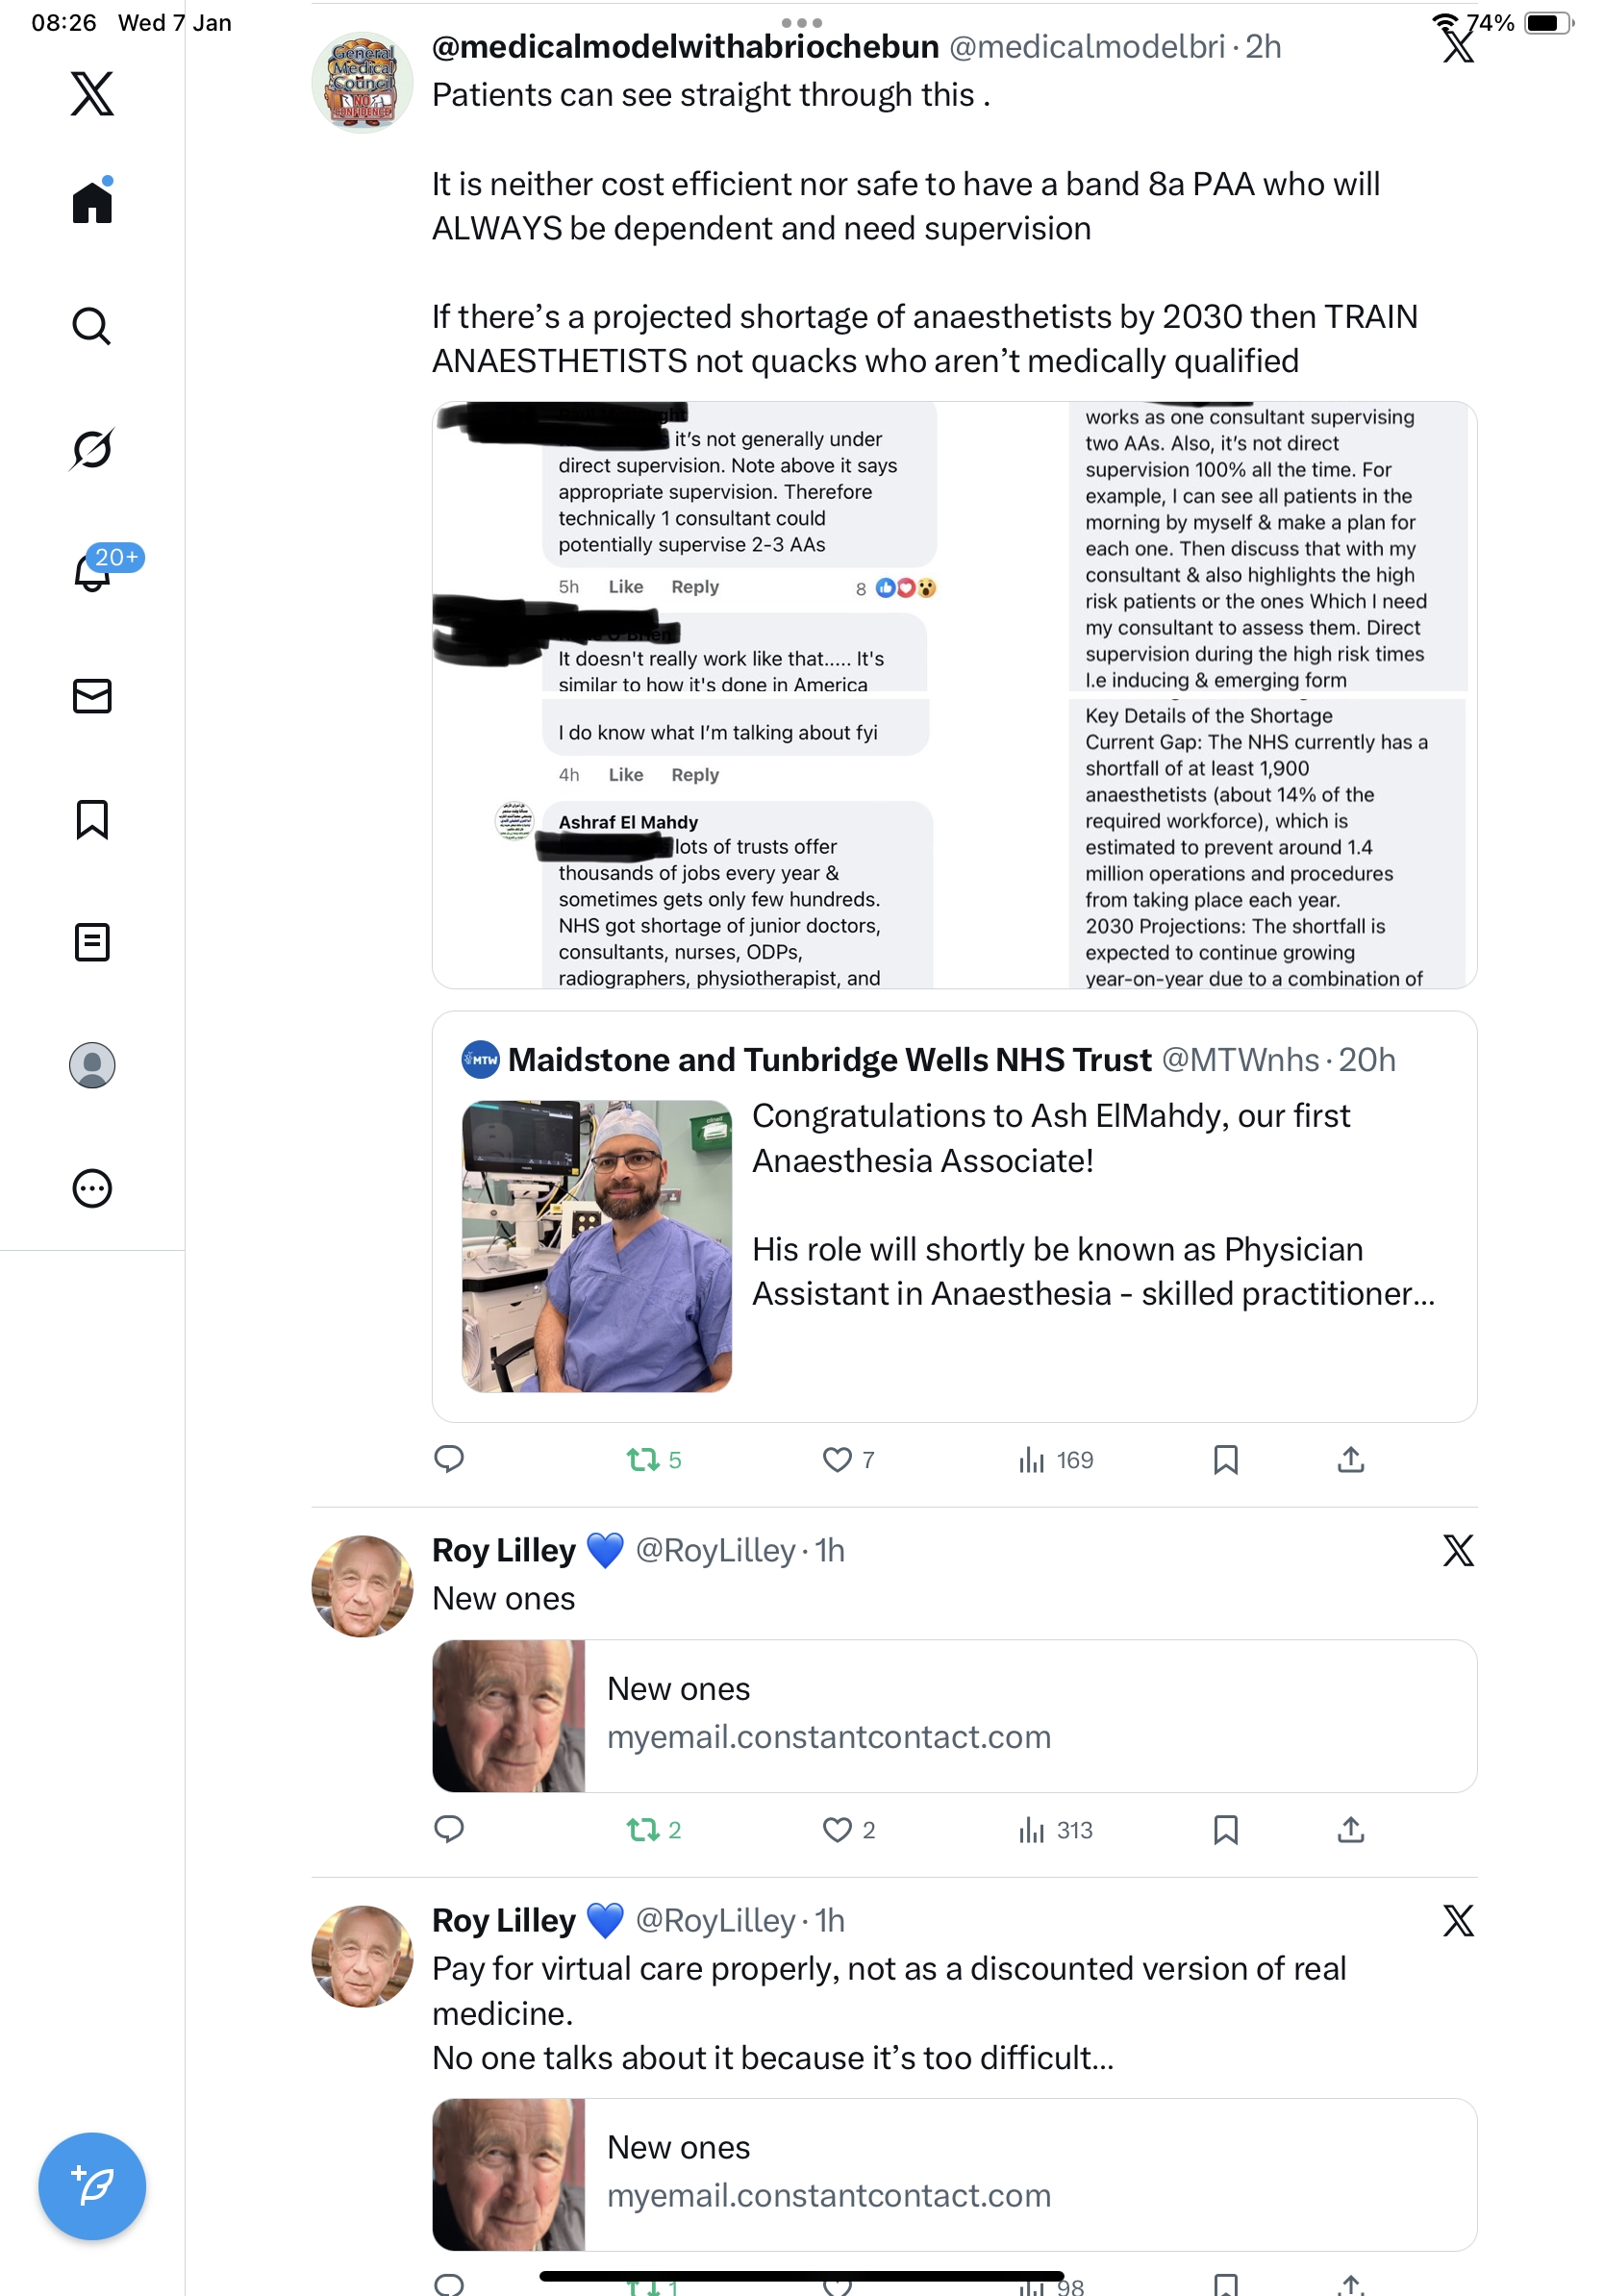Image resolution: width=1604 pixels, height=2296 pixels.
Task: Tap the compose new post button
Action: tap(91, 2186)
